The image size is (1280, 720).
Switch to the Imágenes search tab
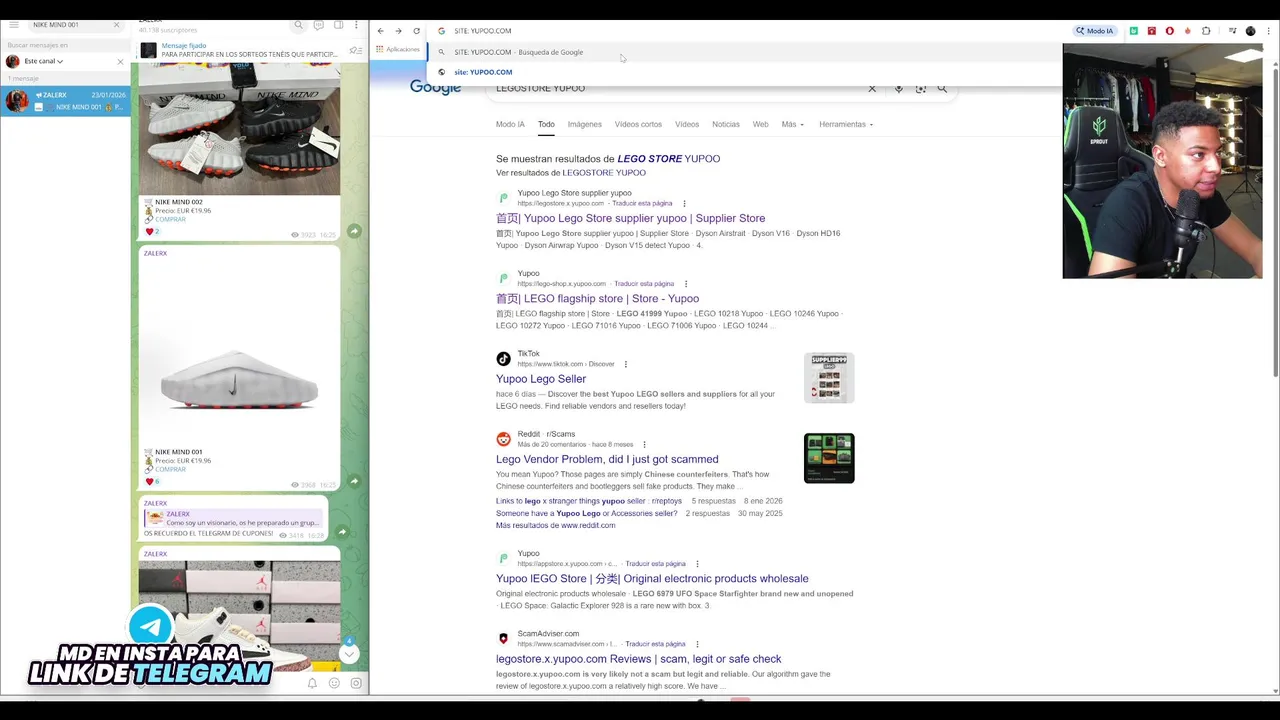585,124
